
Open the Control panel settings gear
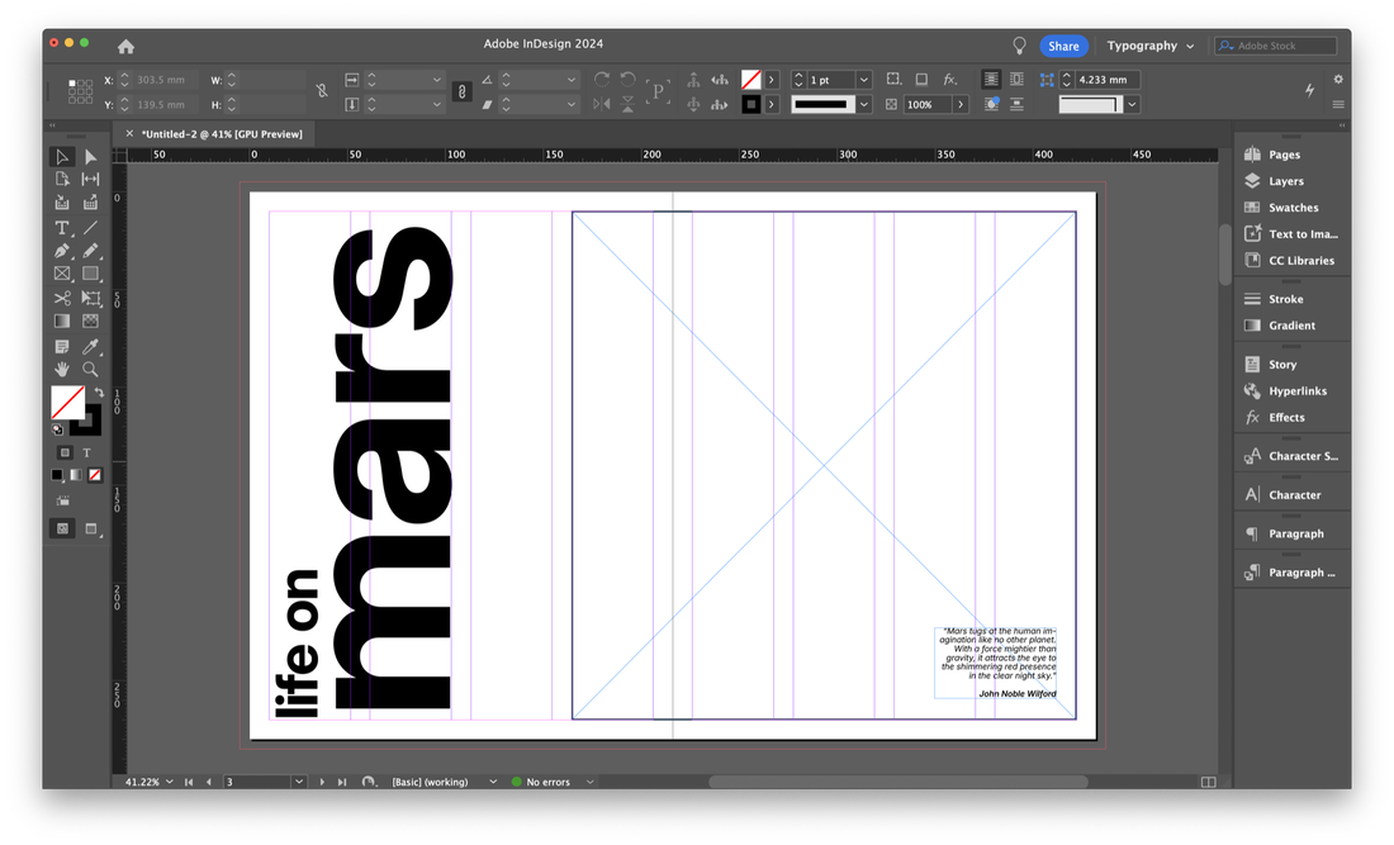[1338, 79]
